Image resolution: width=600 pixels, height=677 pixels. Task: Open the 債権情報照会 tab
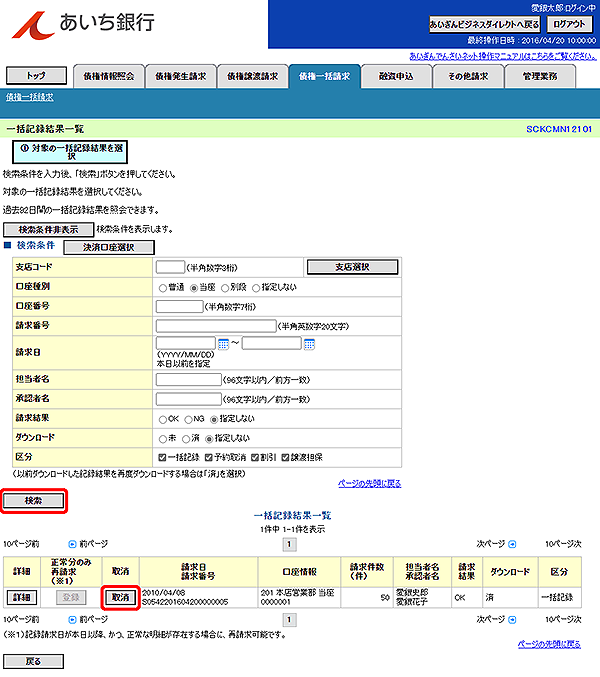109,76
